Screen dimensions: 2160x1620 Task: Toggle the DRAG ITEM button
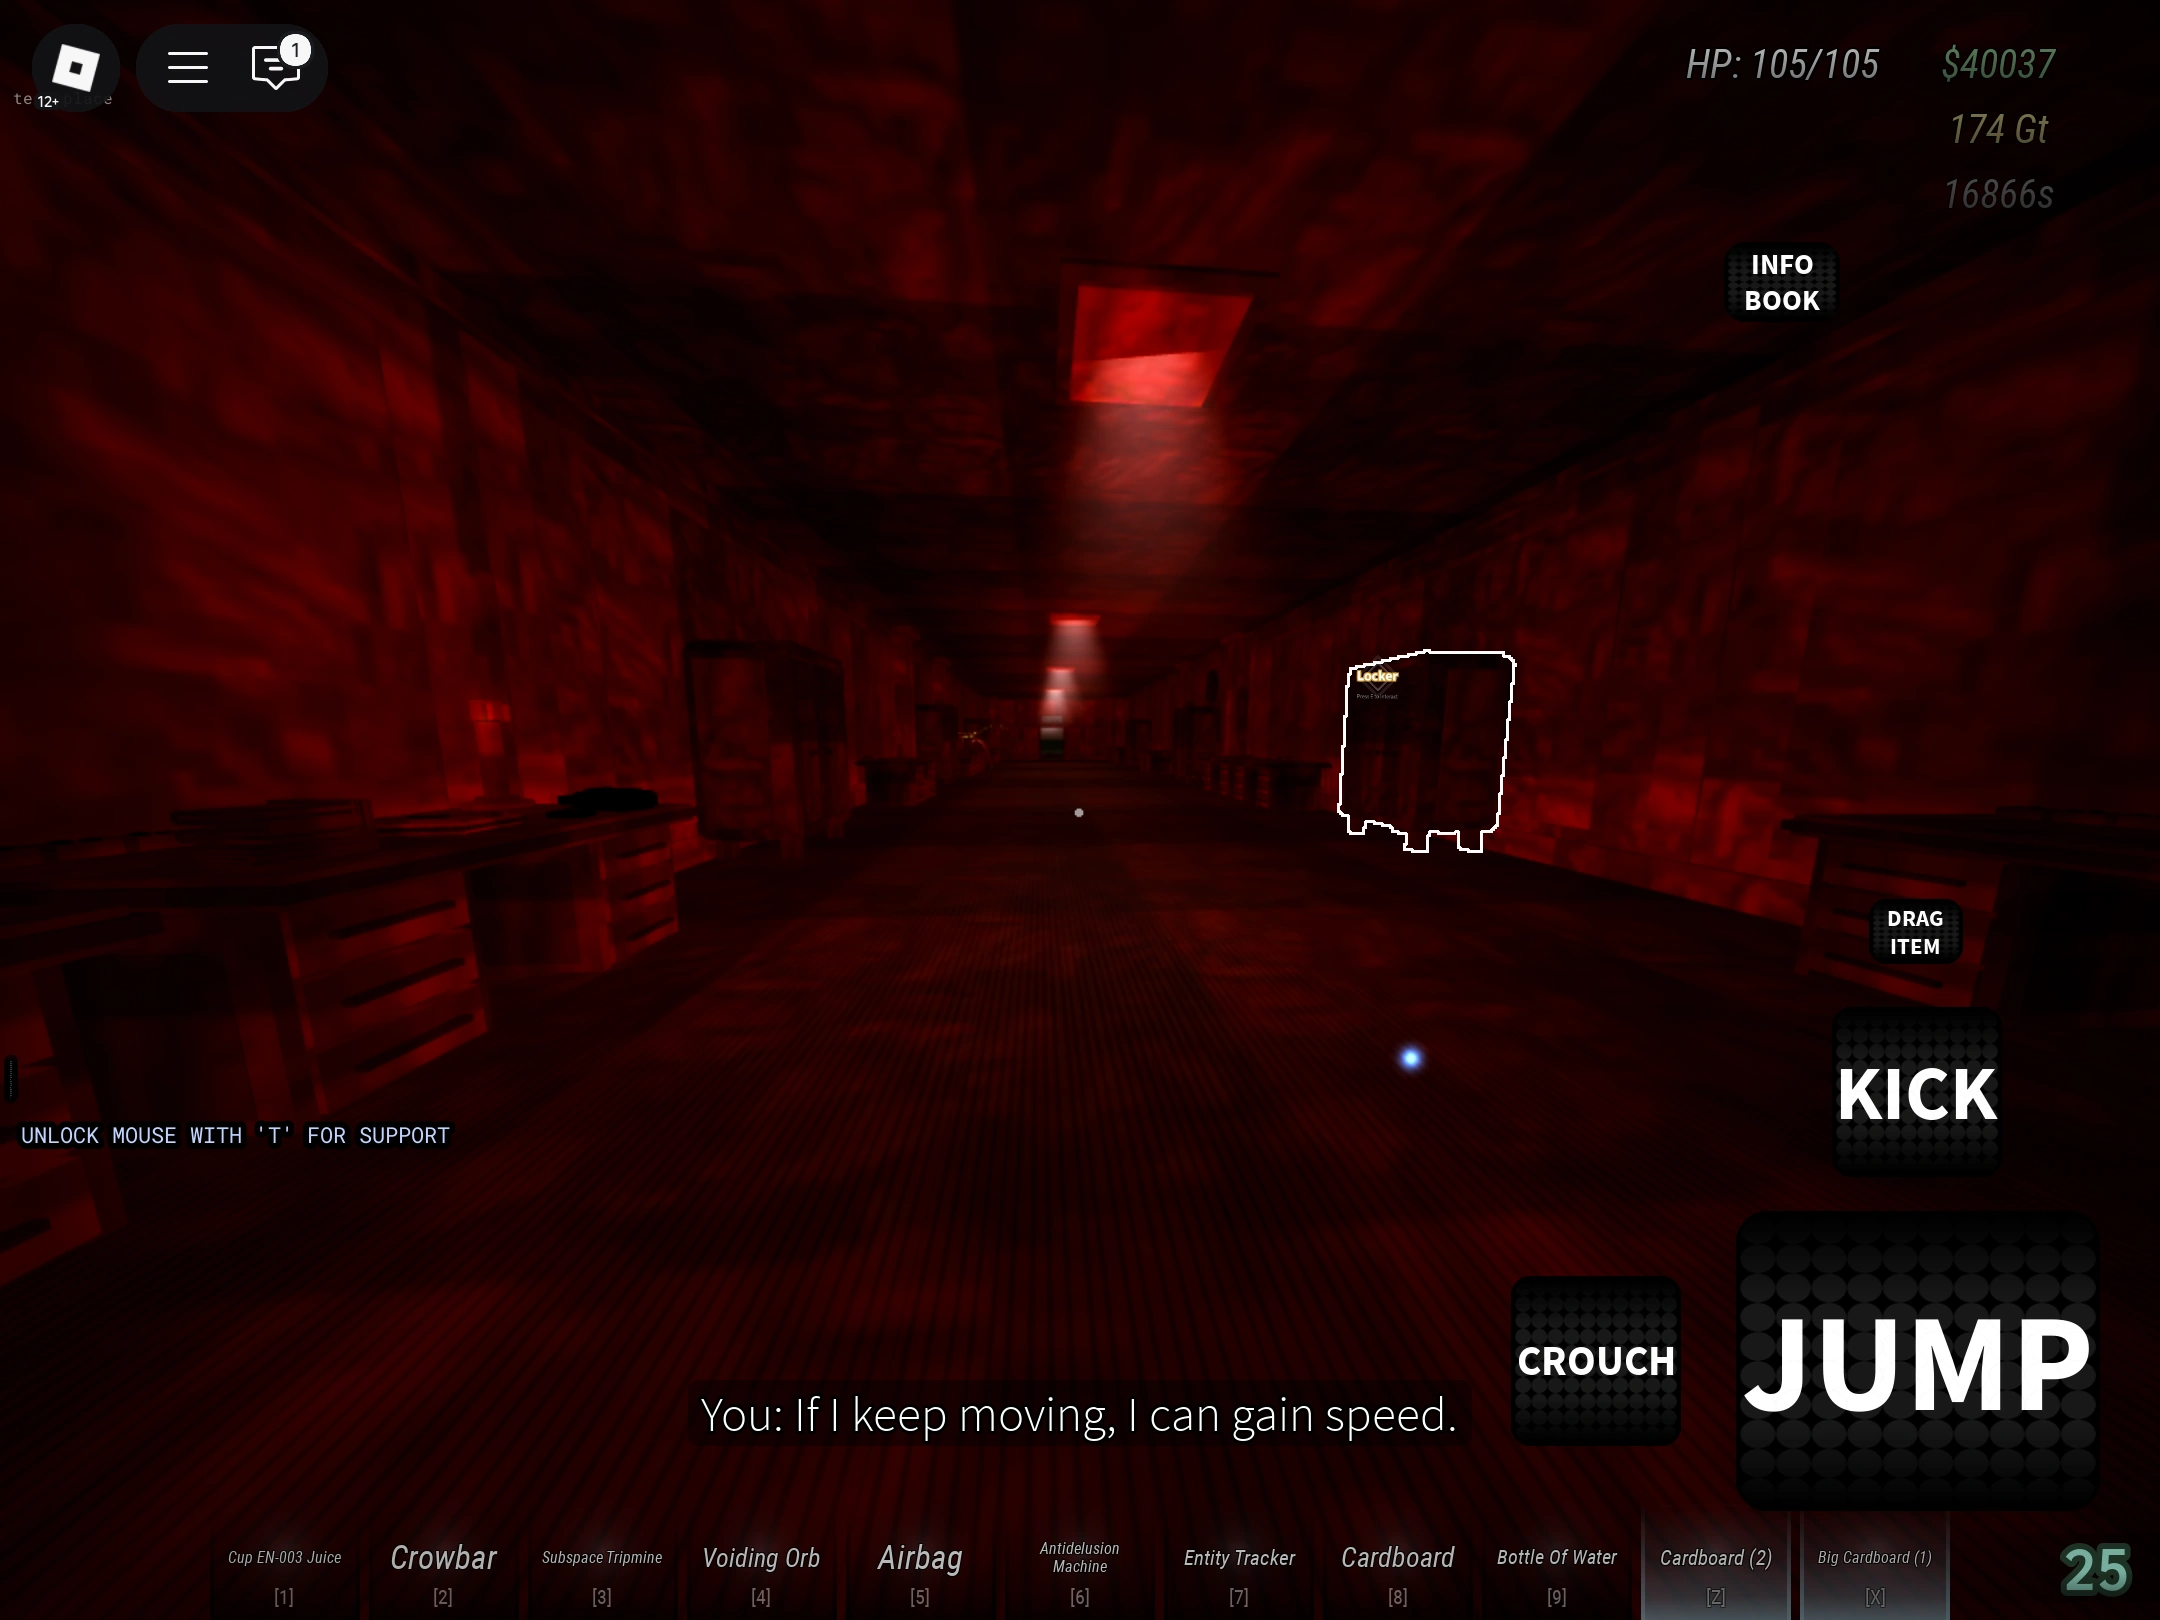pos(1914,932)
